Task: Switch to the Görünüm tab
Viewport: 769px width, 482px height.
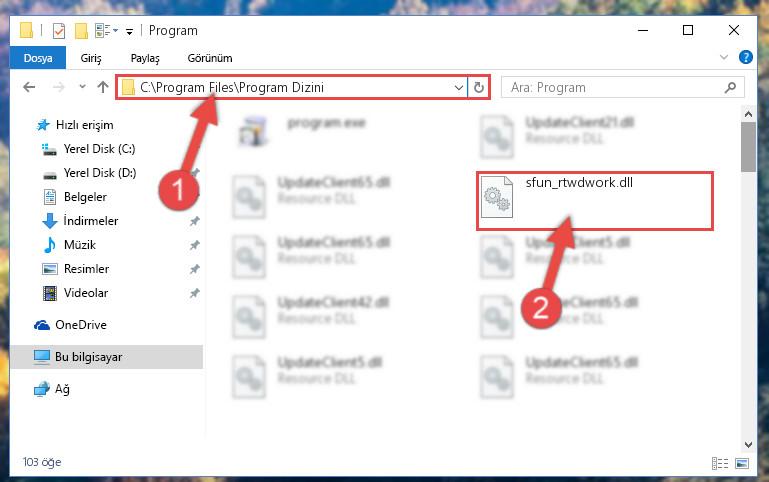Action: pos(210,58)
